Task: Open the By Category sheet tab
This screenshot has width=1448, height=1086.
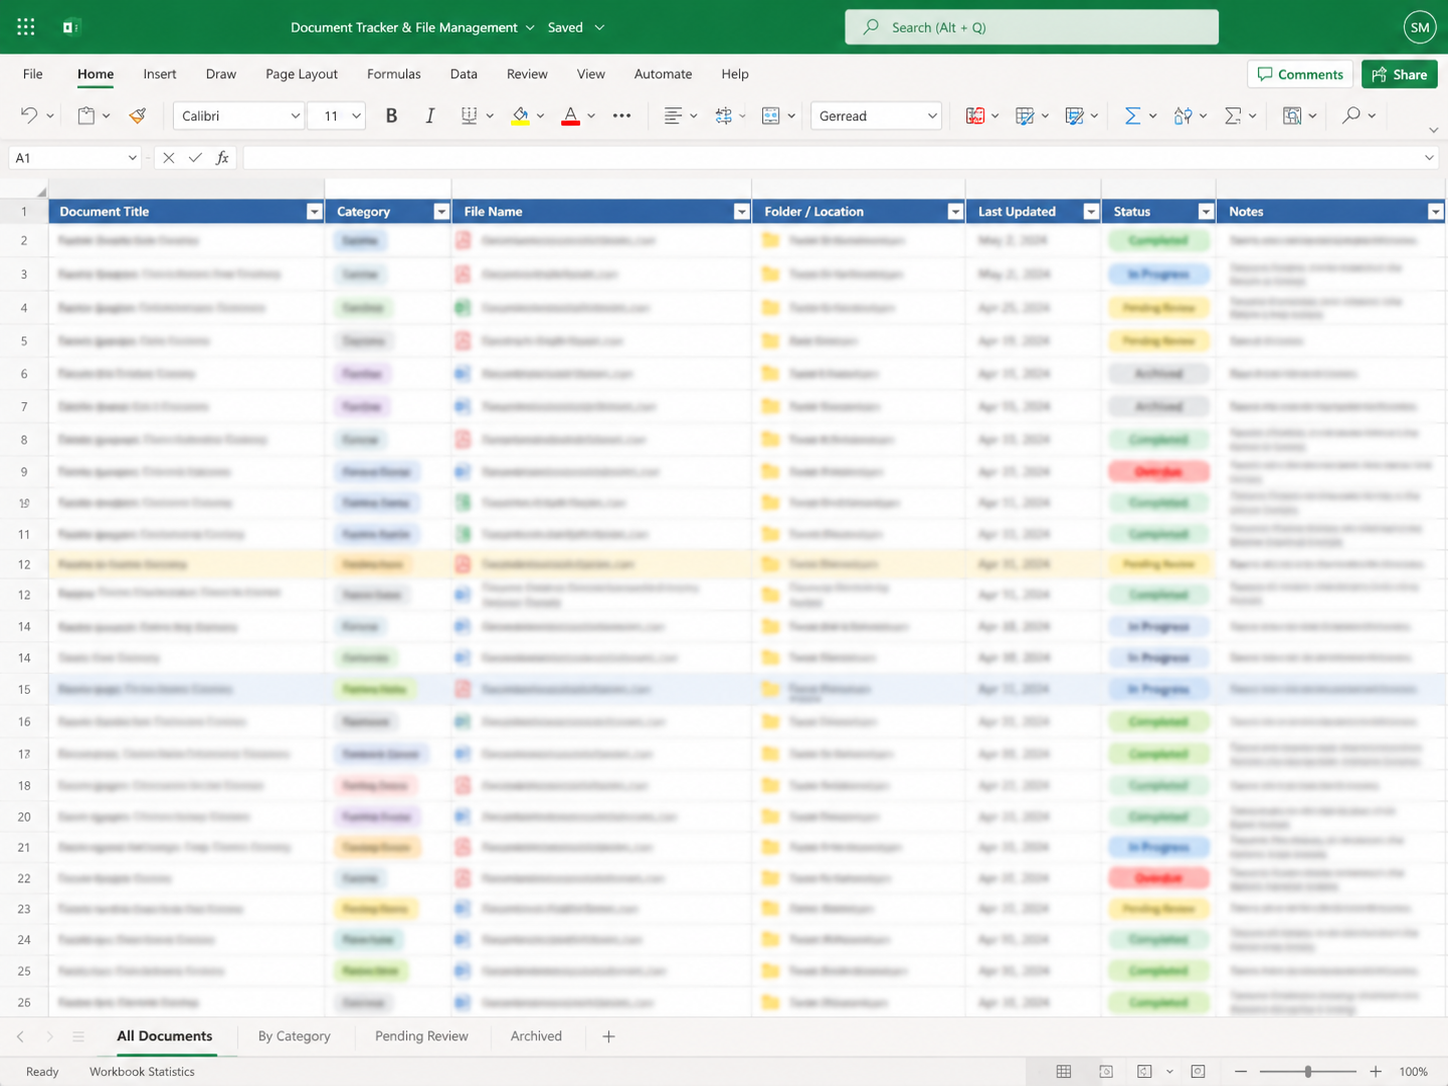Action: click(294, 1036)
